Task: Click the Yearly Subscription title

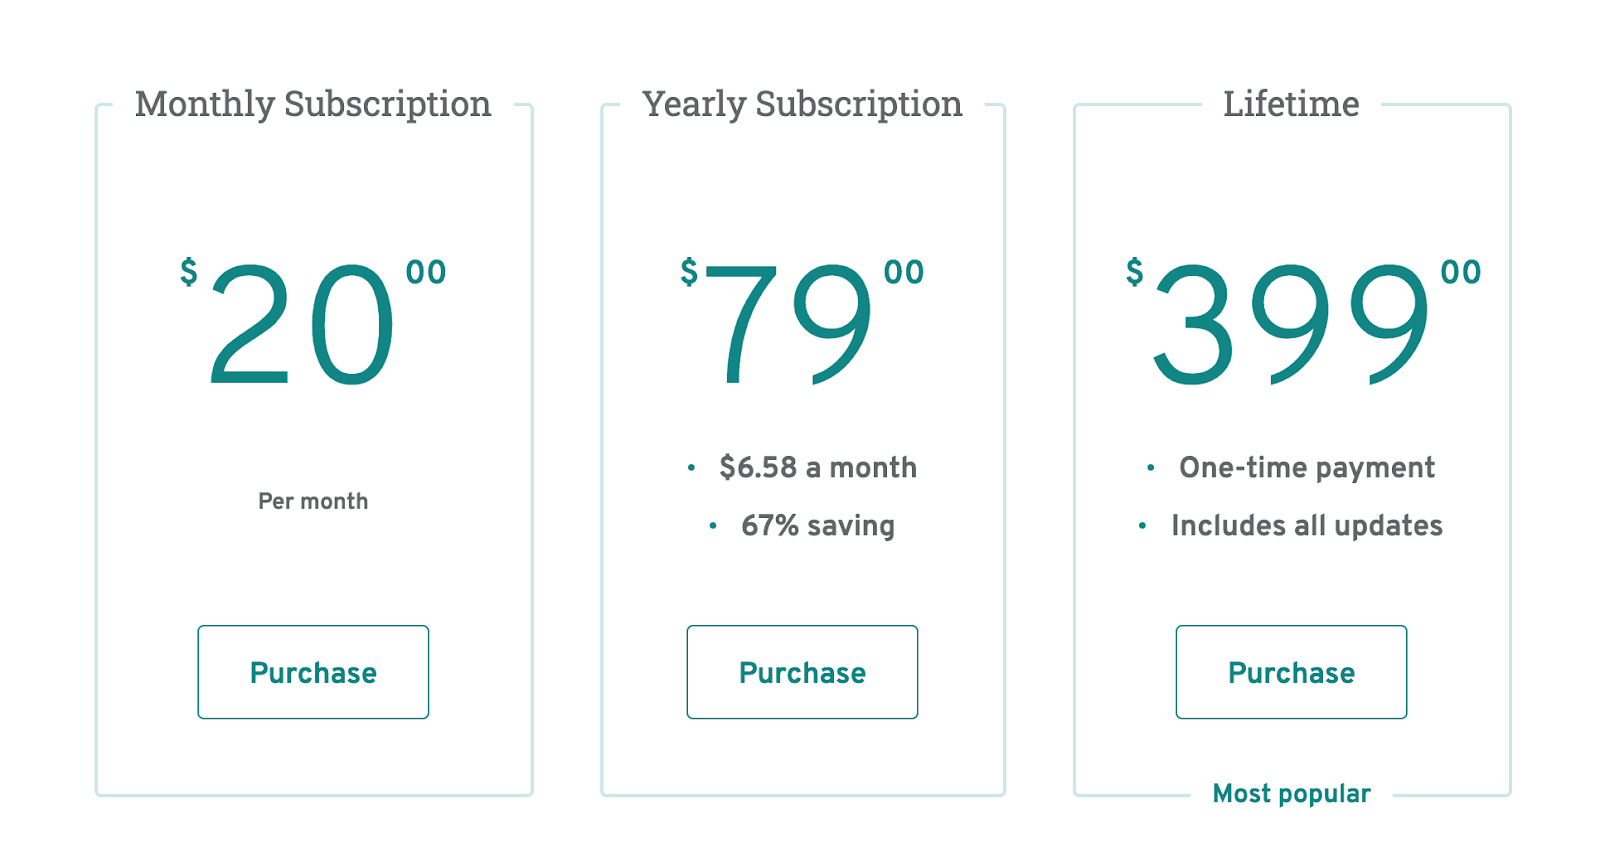Action: point(802,104)
